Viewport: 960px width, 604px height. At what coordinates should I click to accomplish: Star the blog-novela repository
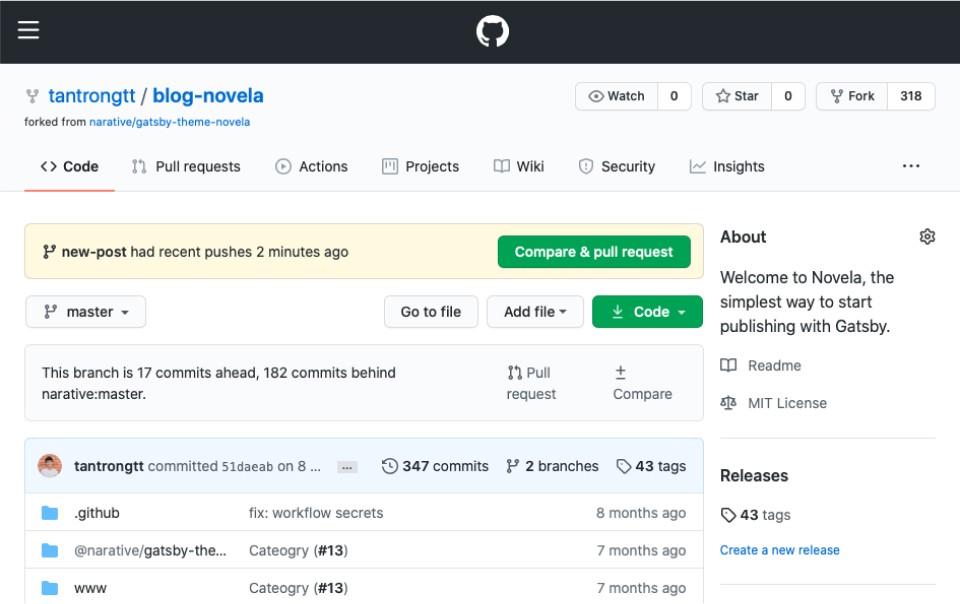737,96
